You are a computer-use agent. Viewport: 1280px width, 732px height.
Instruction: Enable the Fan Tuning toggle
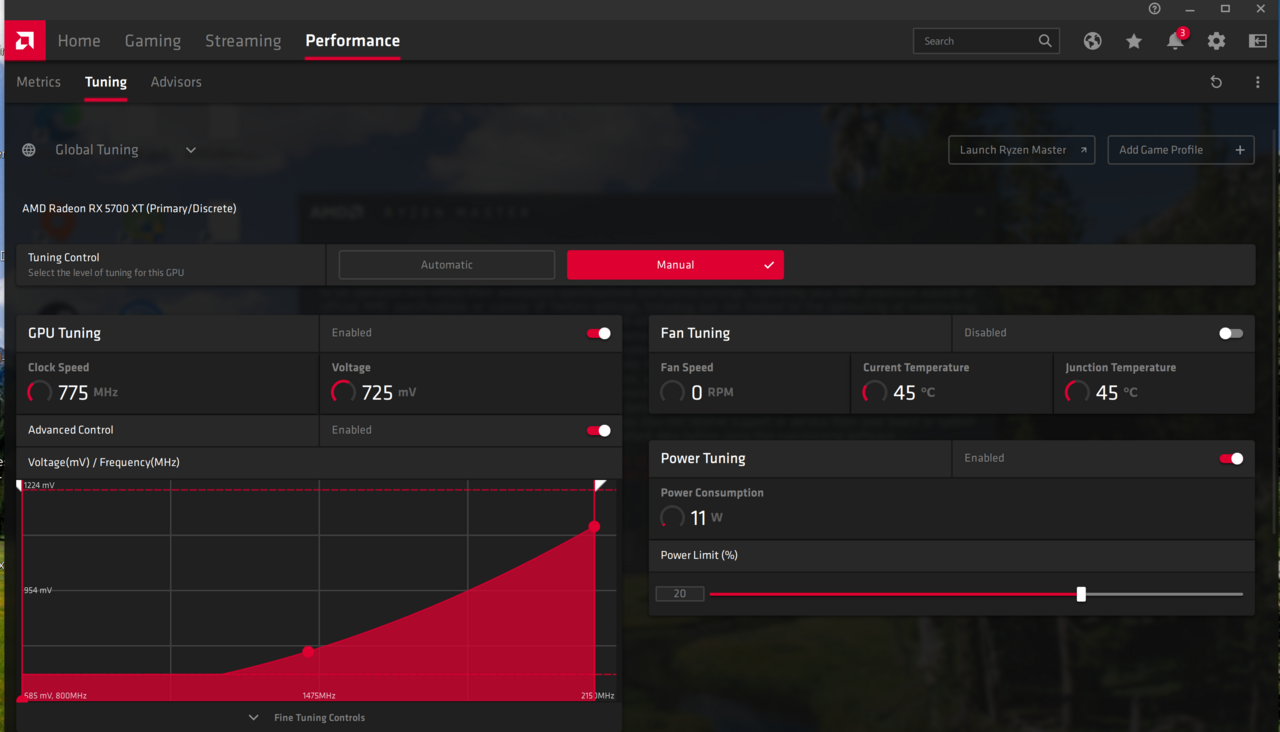1231,333
